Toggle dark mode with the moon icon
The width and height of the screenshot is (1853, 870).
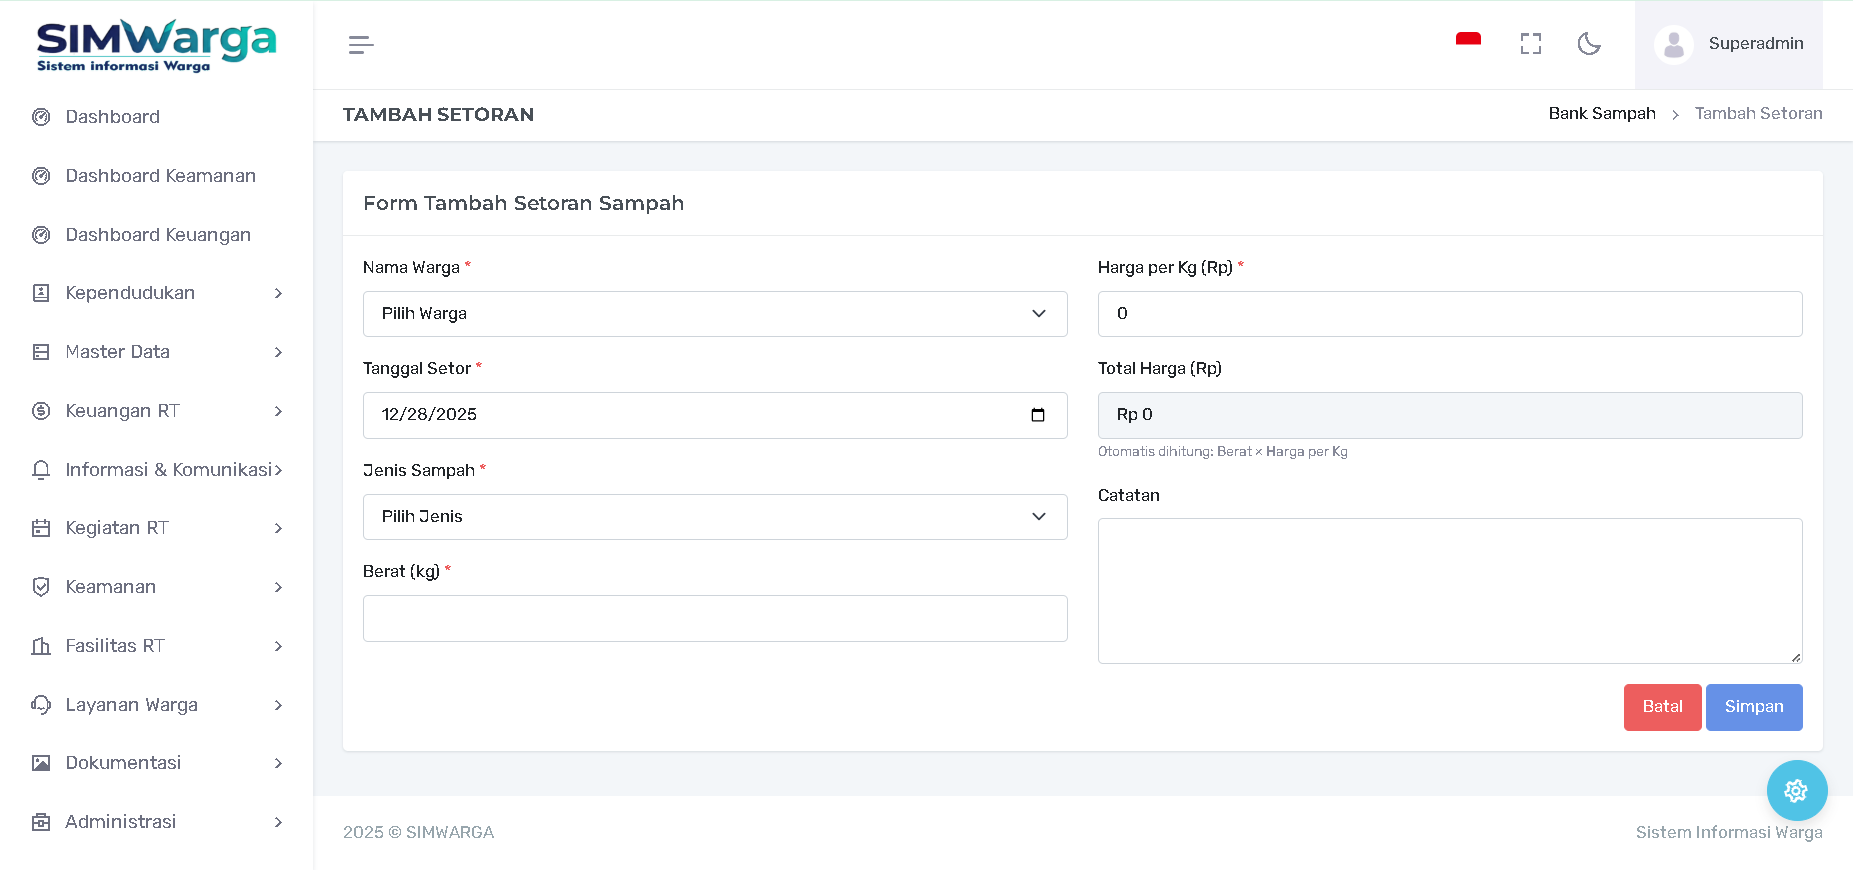coord(1589,44)
